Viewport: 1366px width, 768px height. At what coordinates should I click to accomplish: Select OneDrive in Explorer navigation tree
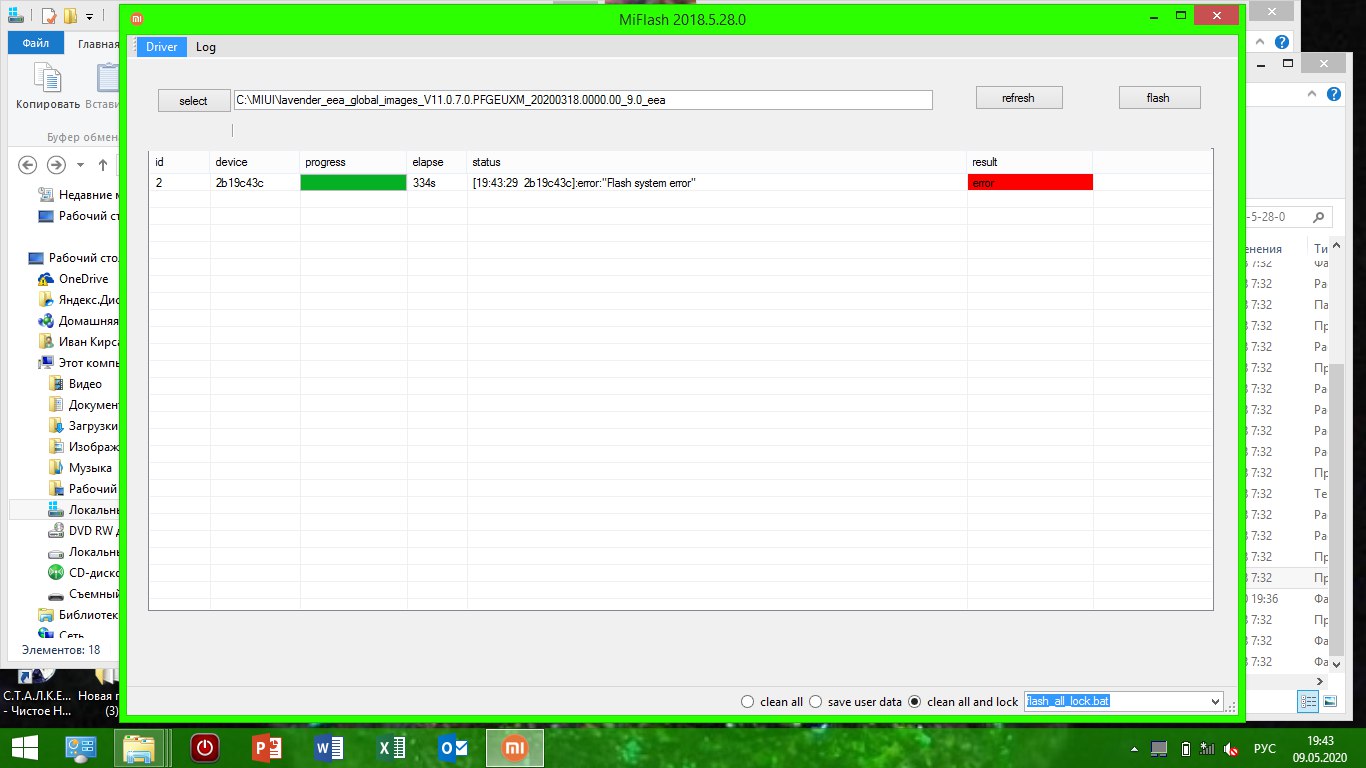coord(83,279)
